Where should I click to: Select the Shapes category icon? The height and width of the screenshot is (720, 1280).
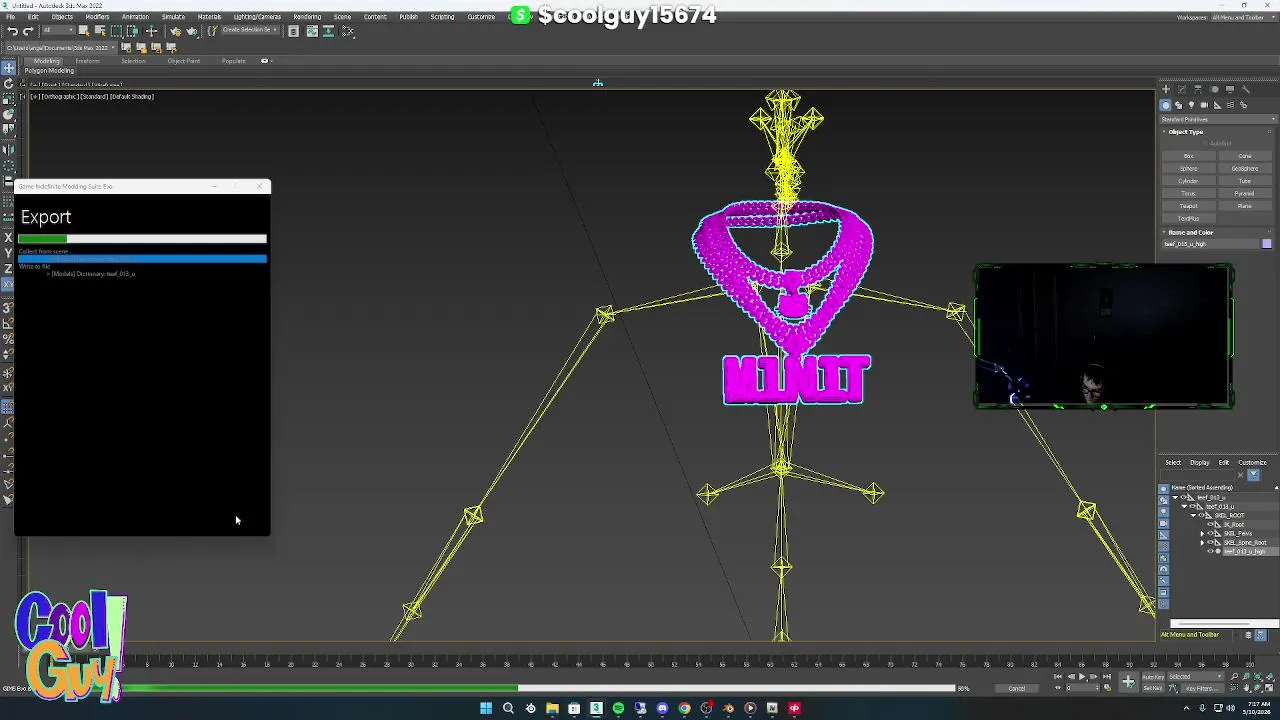[1178, 105]
